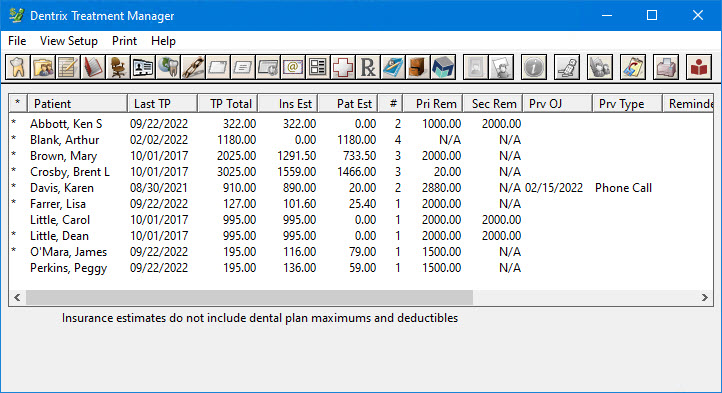The width and height of the screenshot is (722, 393).
Task: Click the Prv OJ column header
Action: click(x=557, y=104)
